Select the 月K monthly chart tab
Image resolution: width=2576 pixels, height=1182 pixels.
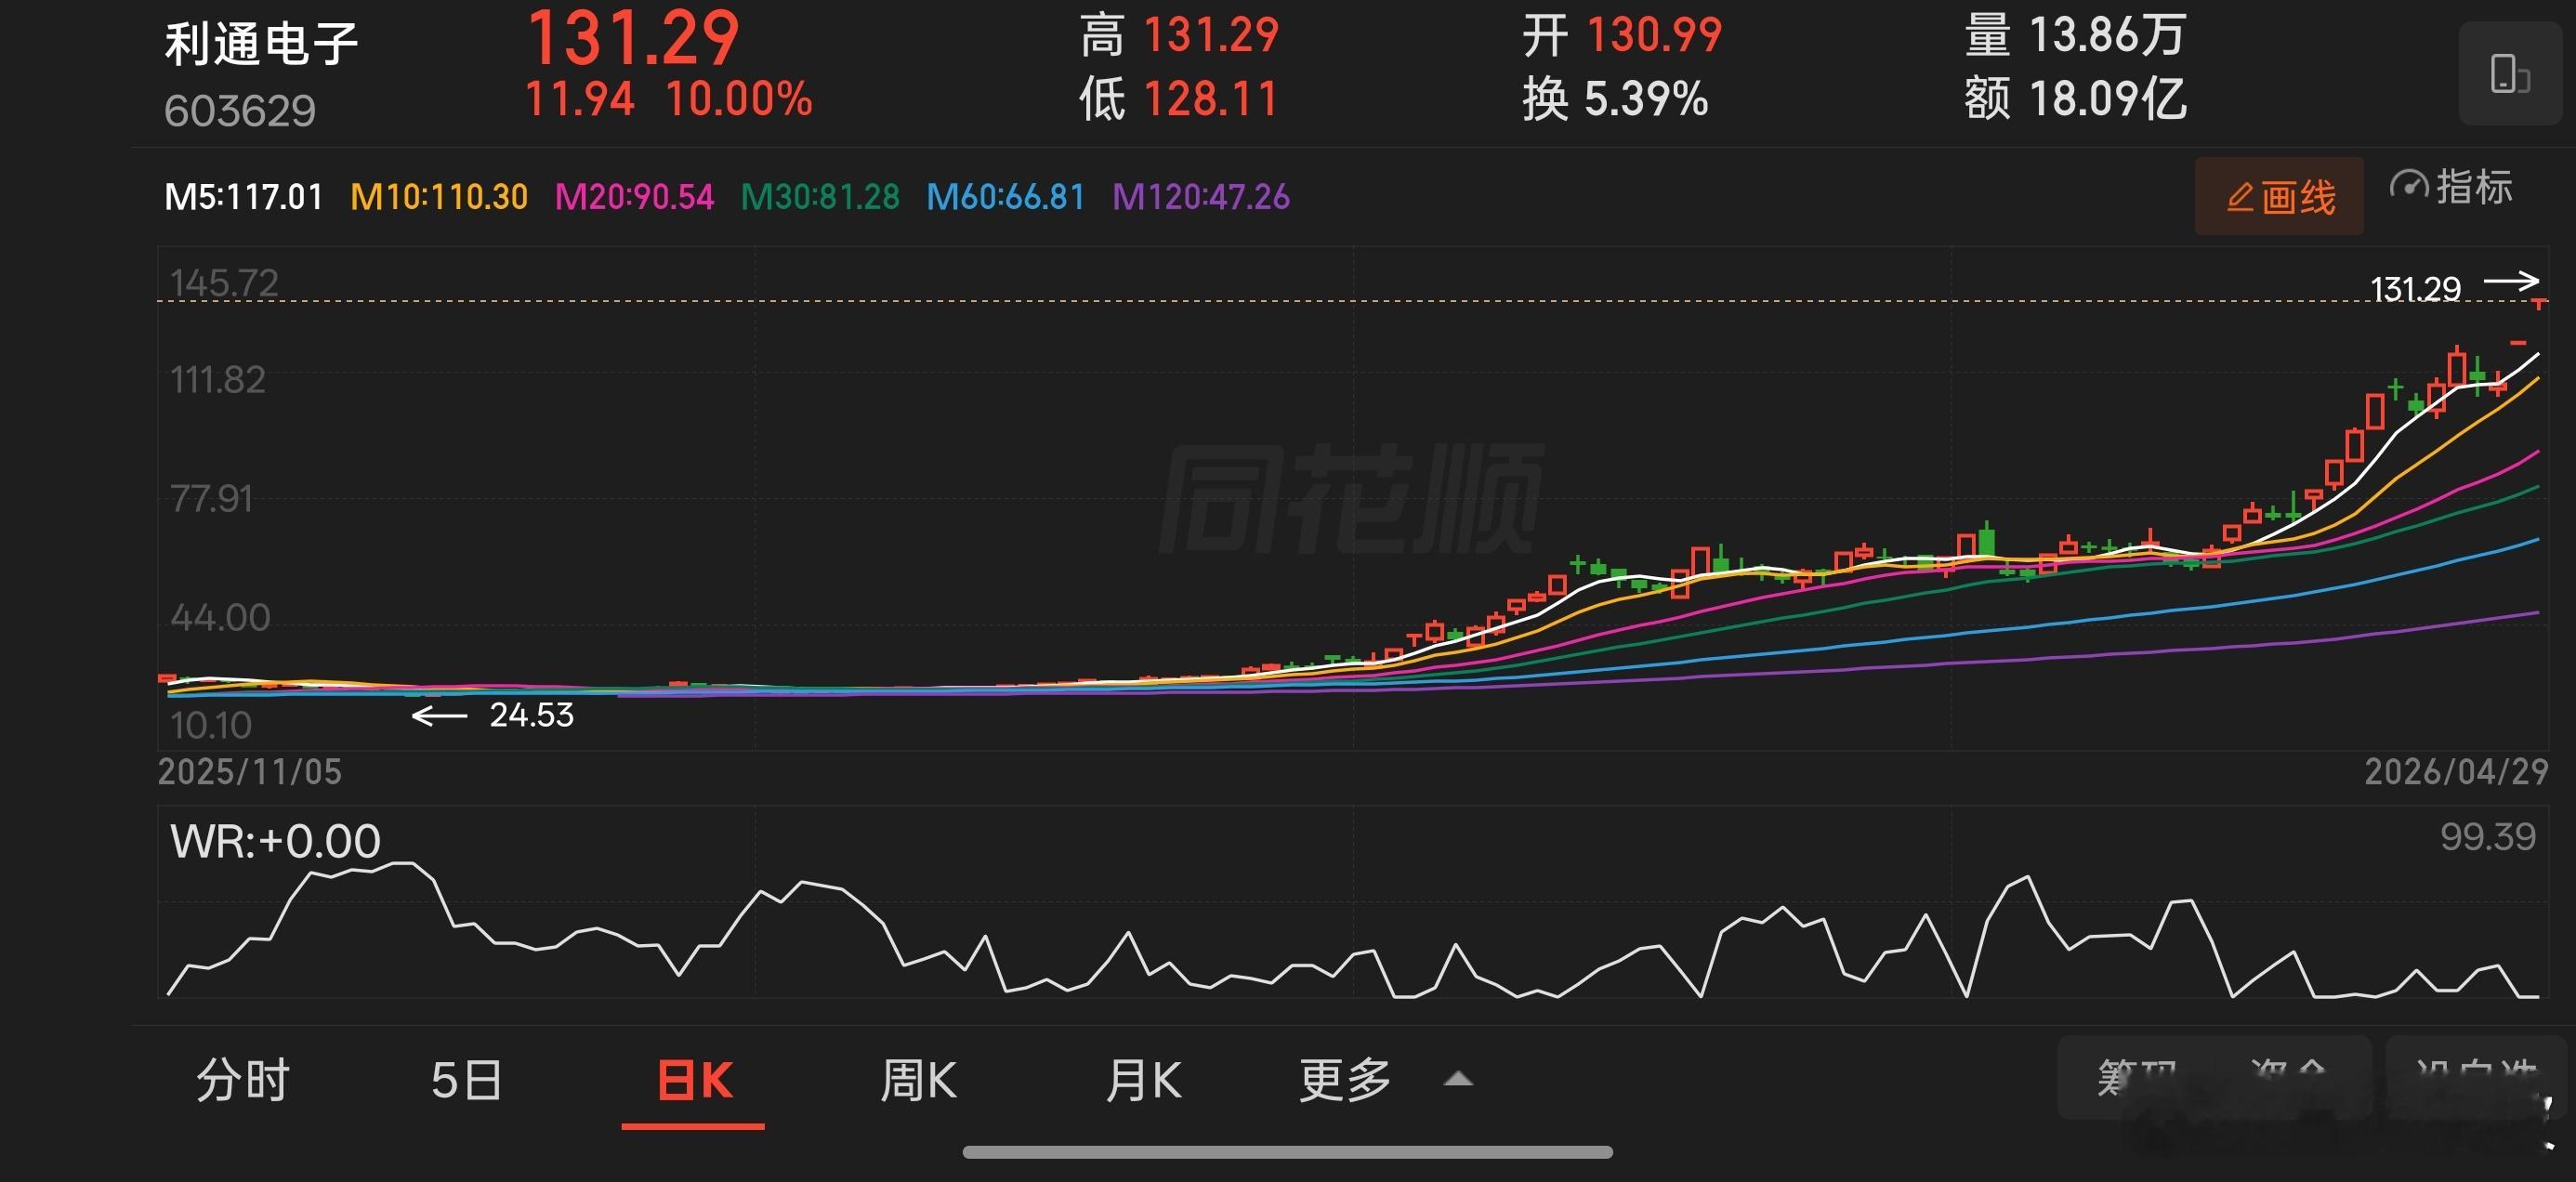(1145, 1080)
